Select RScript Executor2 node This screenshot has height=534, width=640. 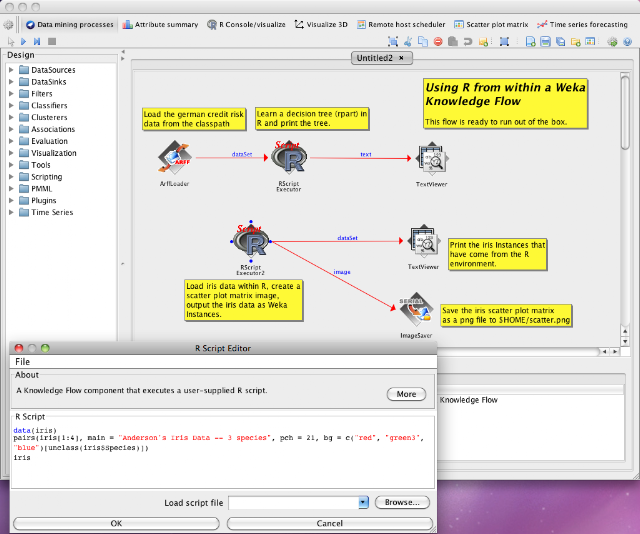(x=251, y=241)
